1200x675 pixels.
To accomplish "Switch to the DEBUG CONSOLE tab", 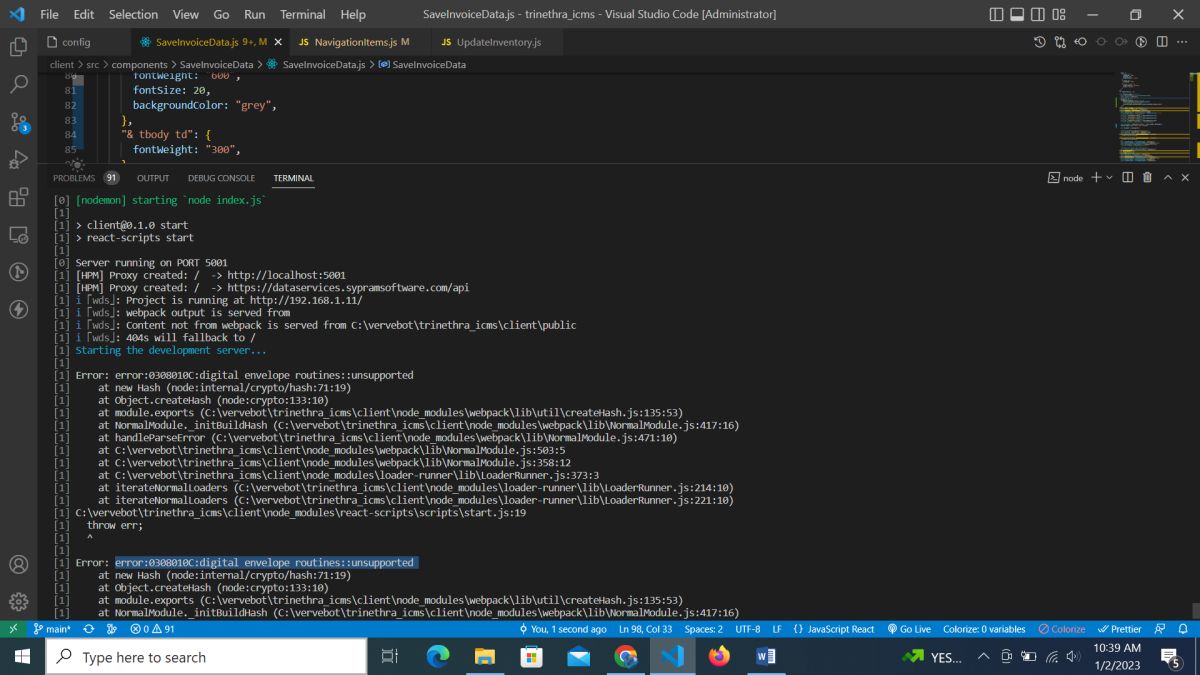I will point(221,178).
